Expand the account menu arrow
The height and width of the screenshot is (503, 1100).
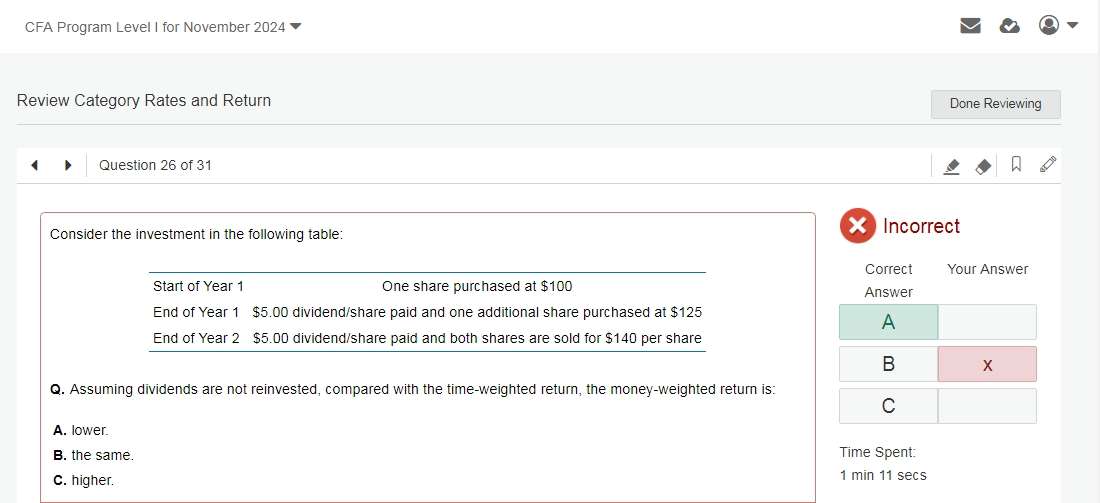tap(1073, 26)
